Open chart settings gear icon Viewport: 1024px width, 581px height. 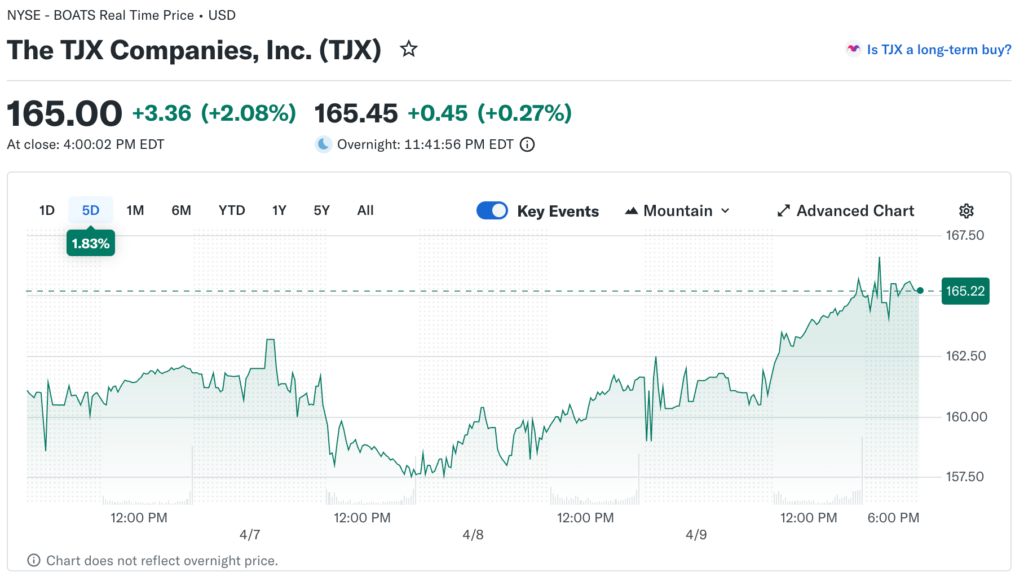click(966, 211)
